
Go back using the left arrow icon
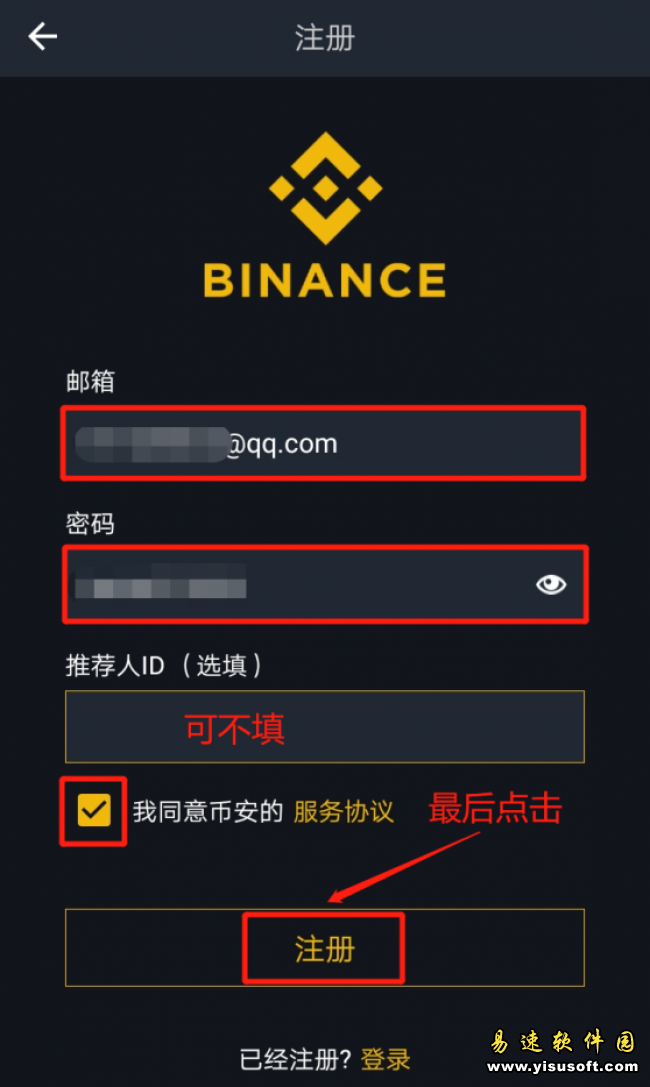pyautogui.click(x=42, y=37)
